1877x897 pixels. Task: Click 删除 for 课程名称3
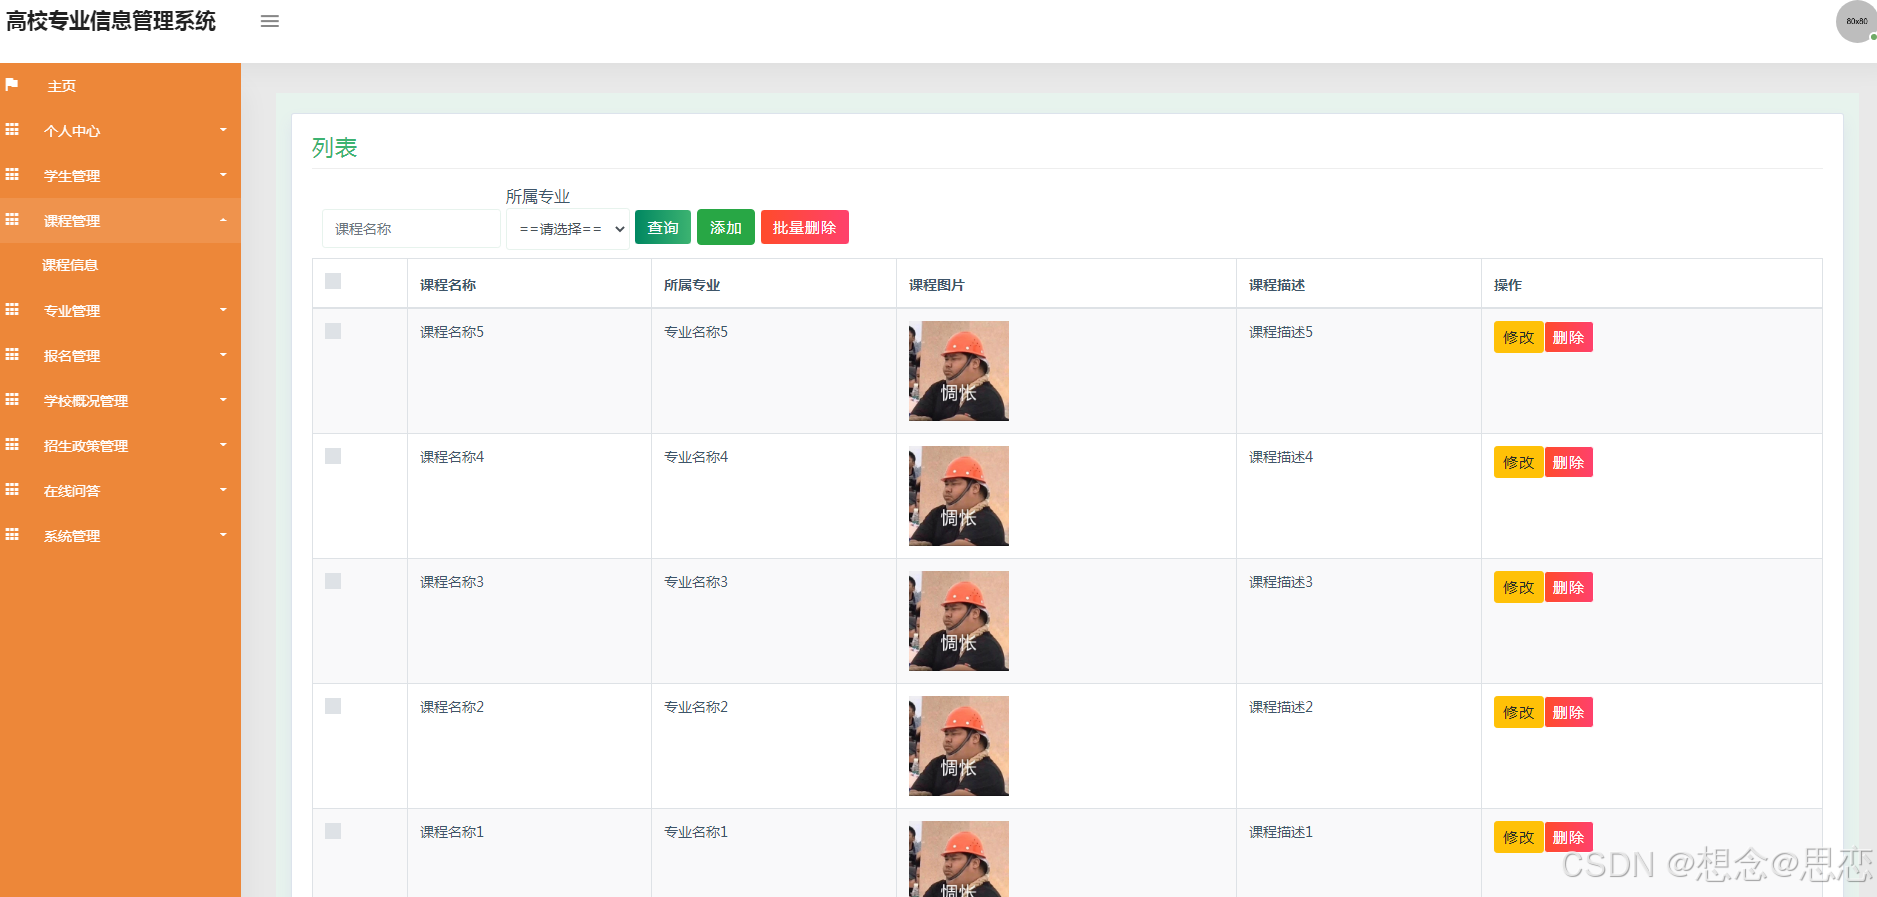[1568, 587]
